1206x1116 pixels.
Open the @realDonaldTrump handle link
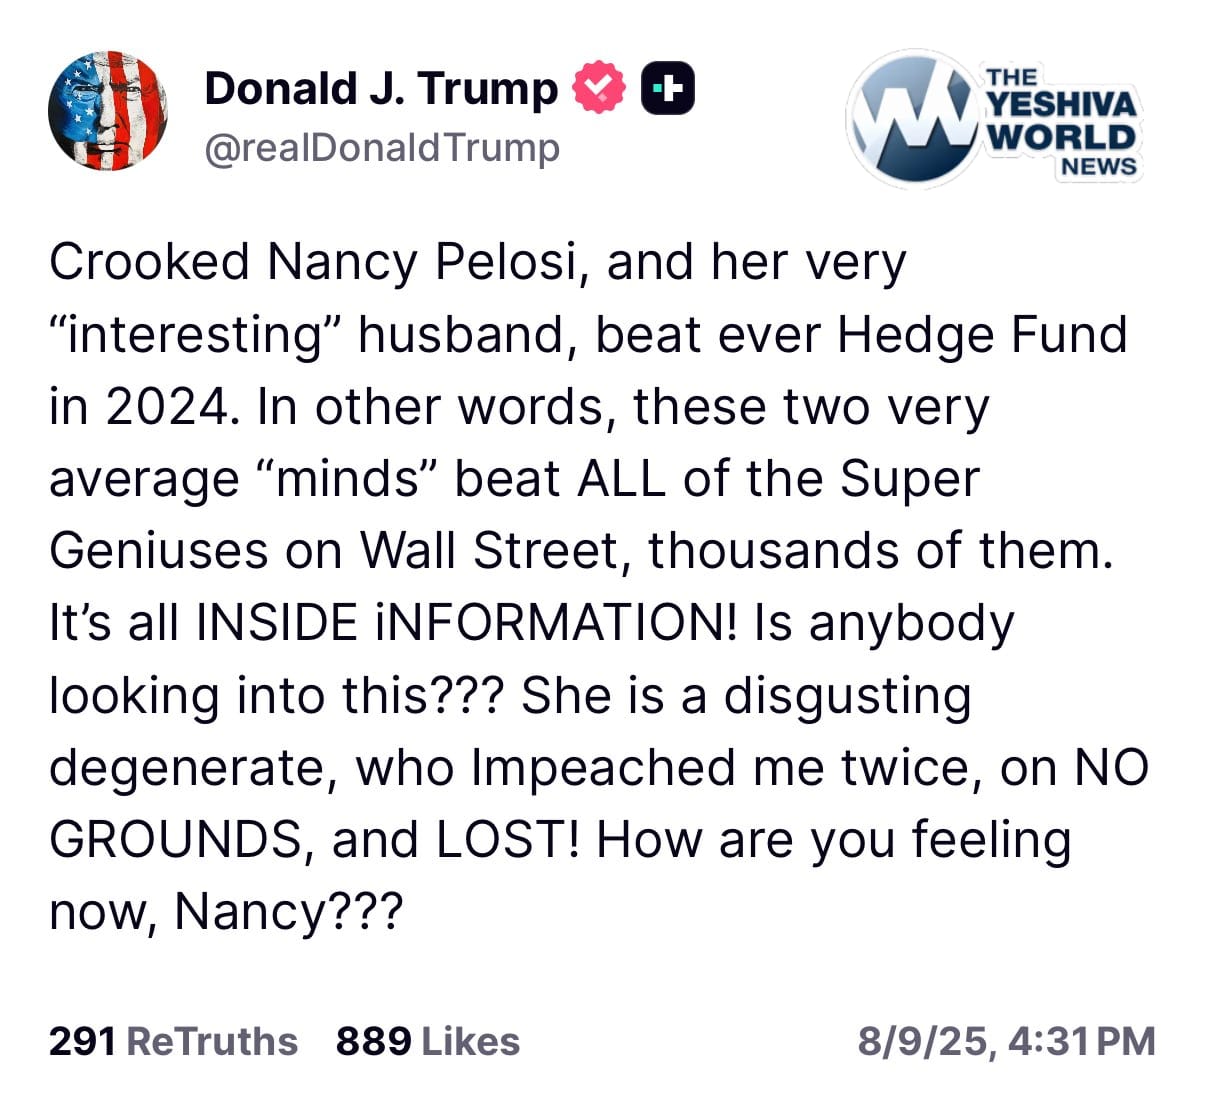point(381,148)
